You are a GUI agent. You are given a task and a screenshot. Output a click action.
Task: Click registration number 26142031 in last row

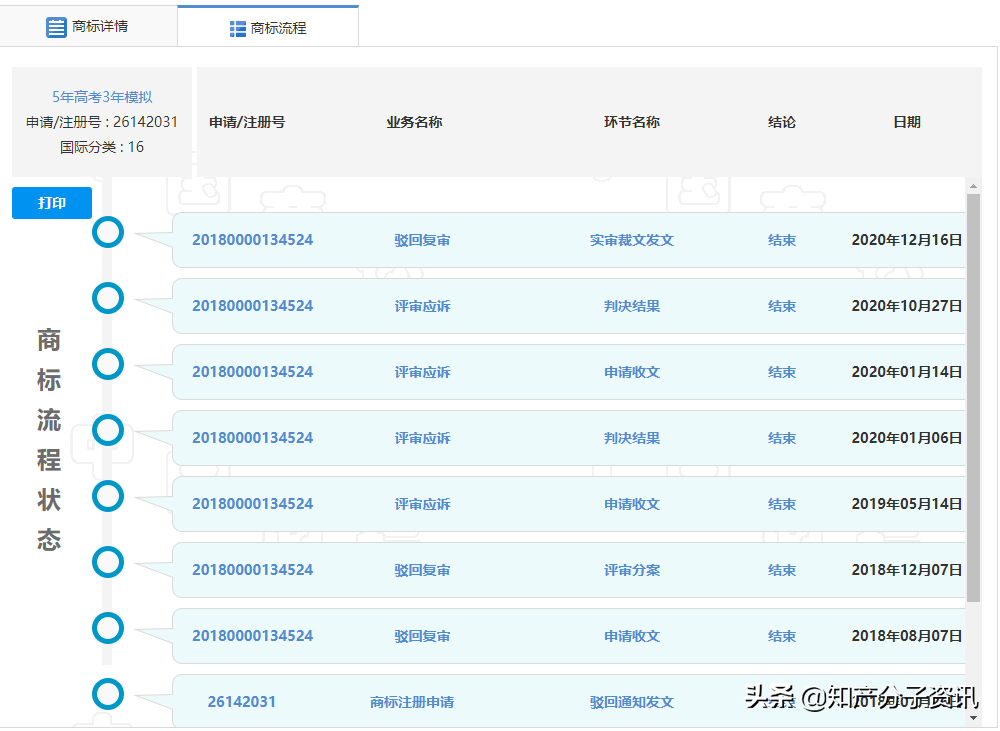pyautogui.click(x=241, y=702)
